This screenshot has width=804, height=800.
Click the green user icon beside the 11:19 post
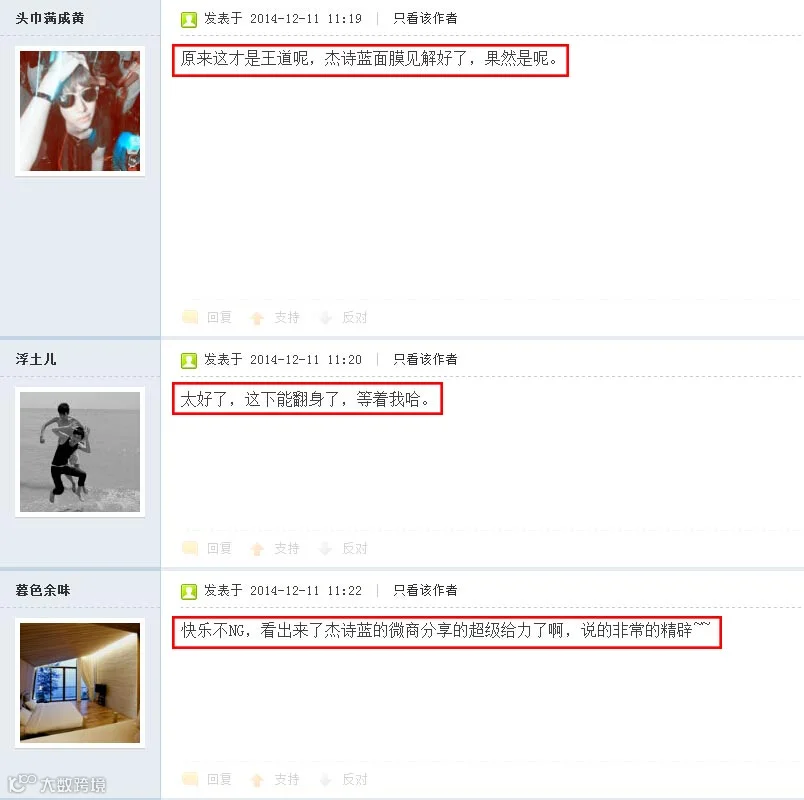(x=189, y=19)
